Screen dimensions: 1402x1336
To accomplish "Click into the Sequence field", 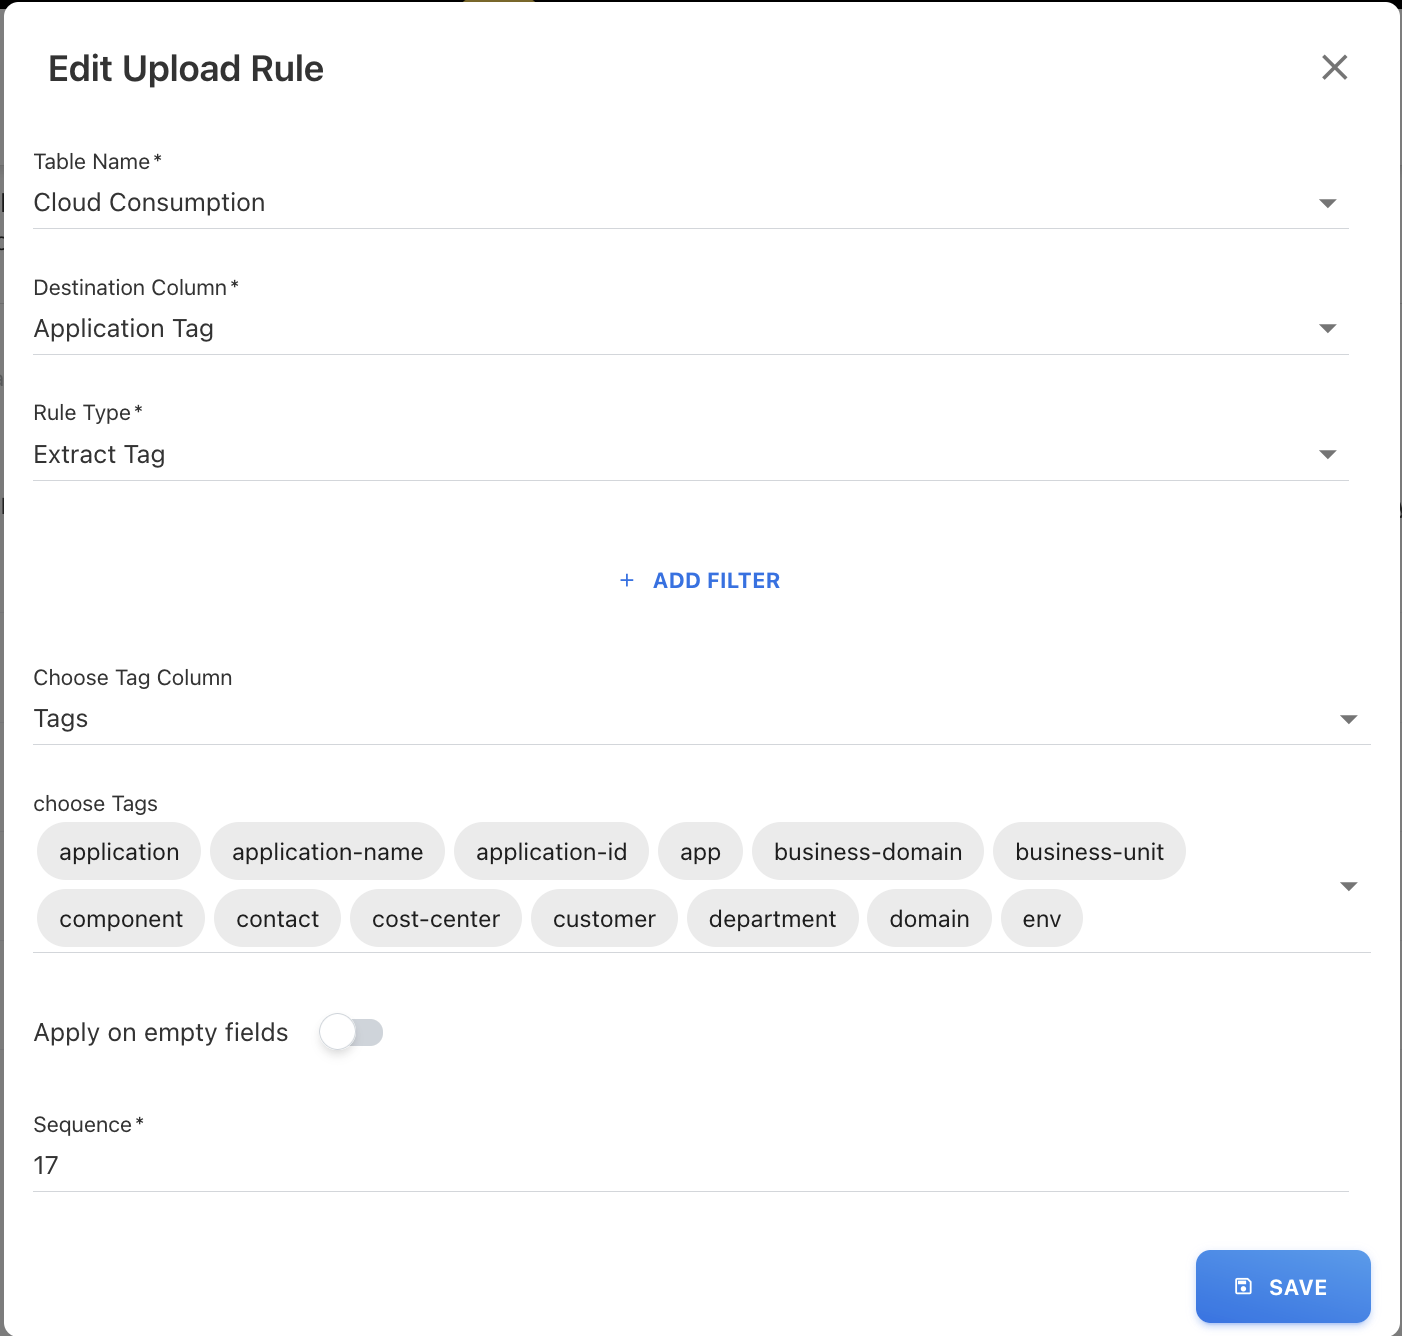I will [x=690, y=1166].
